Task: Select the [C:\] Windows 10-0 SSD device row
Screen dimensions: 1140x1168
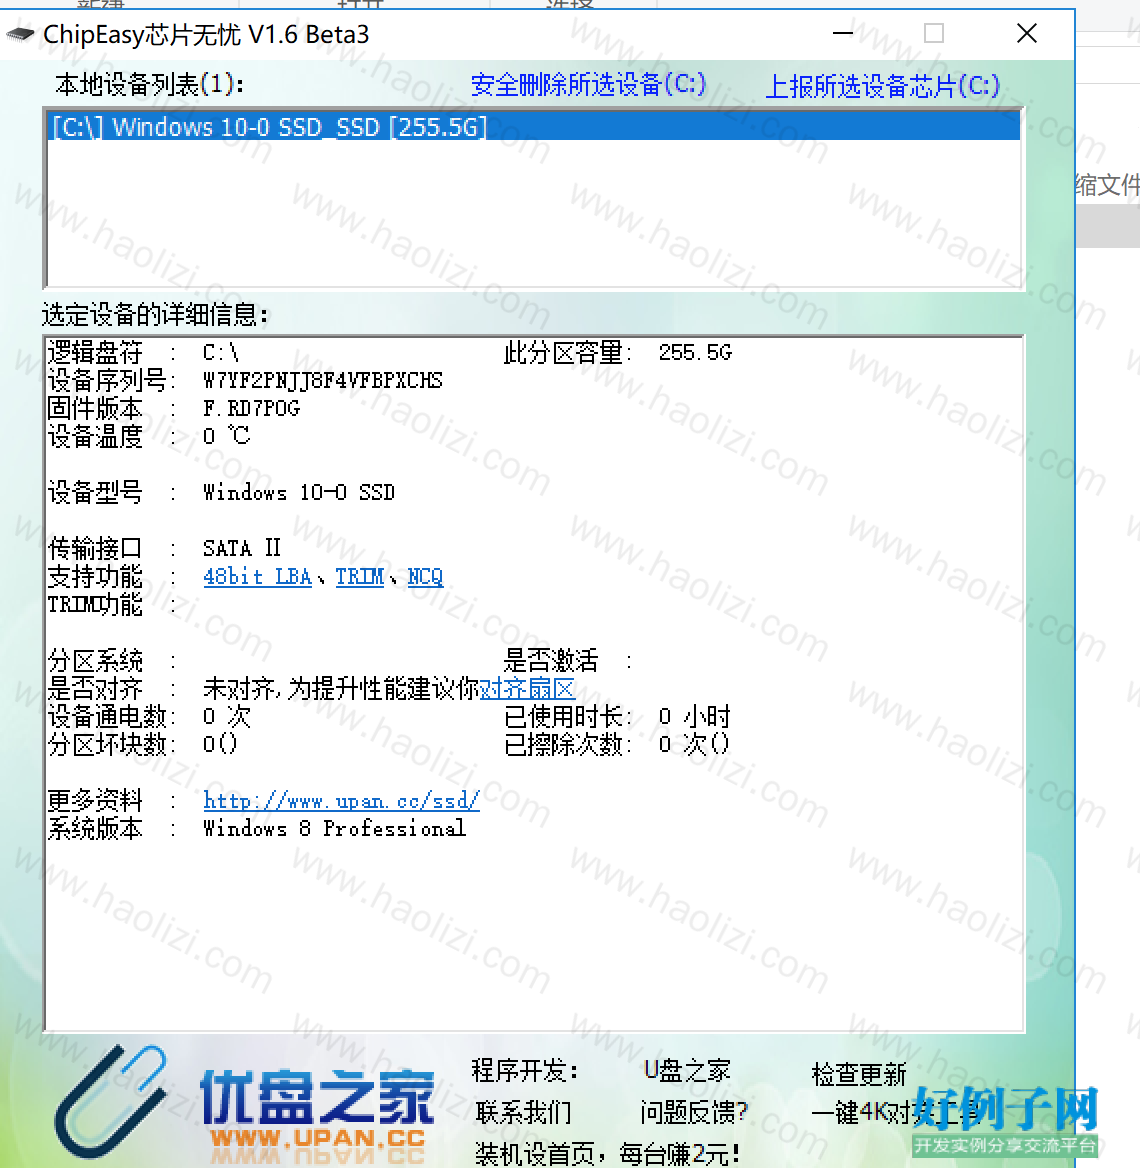Action: point(533,127)
